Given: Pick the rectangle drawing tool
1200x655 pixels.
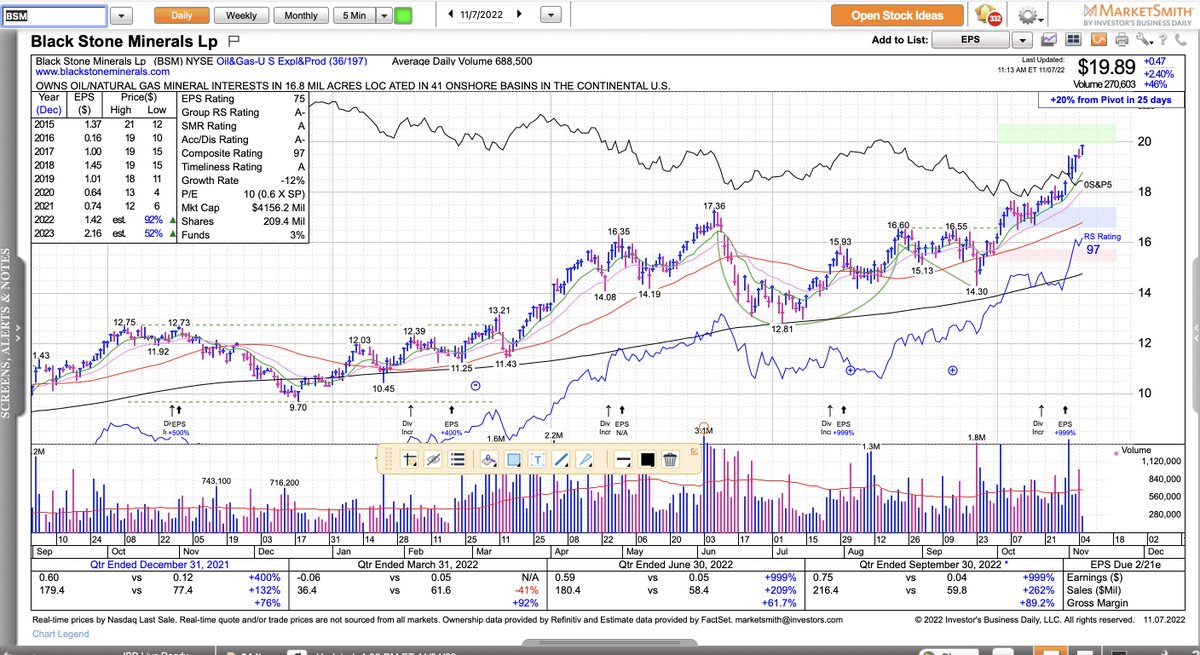Looking at the screenshot, I should [x=511, y=458].
